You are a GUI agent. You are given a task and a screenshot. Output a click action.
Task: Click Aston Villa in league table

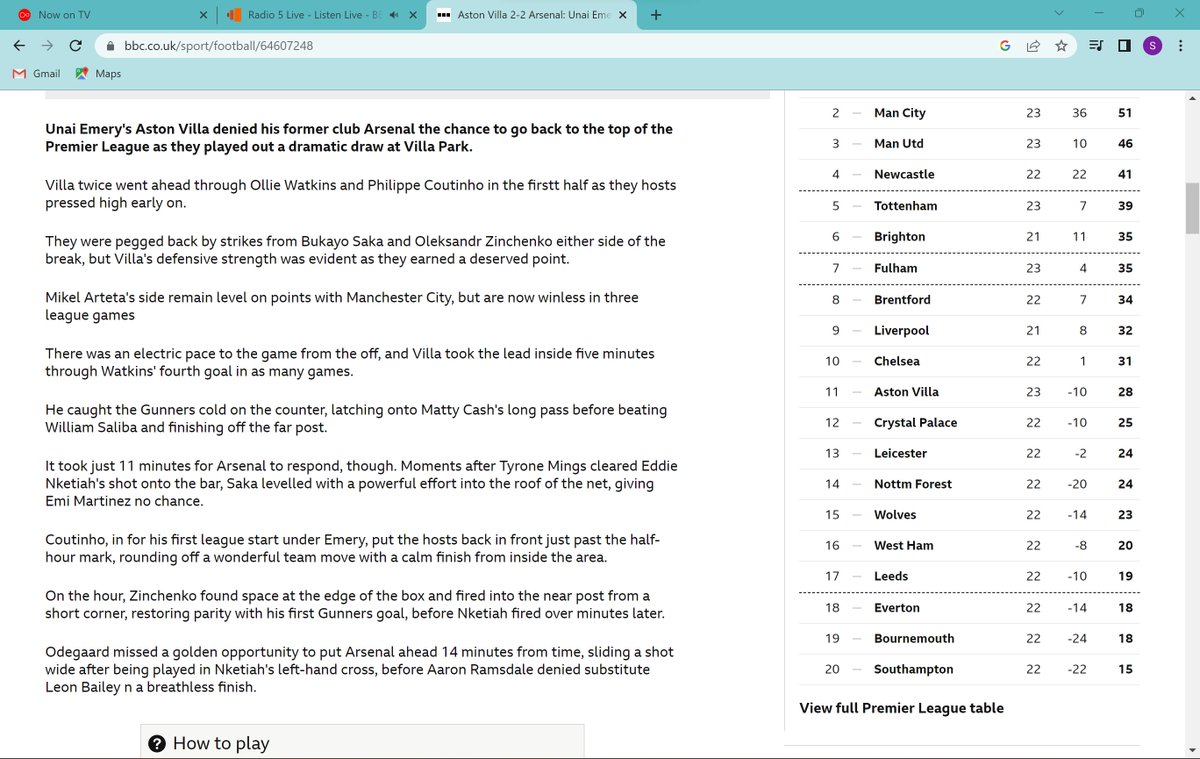tap(907, 392)
